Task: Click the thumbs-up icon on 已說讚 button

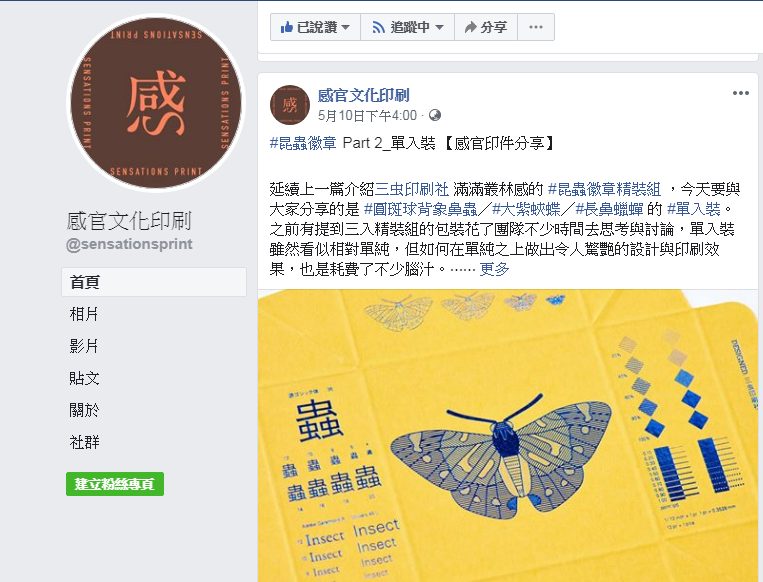Action: 287,27
